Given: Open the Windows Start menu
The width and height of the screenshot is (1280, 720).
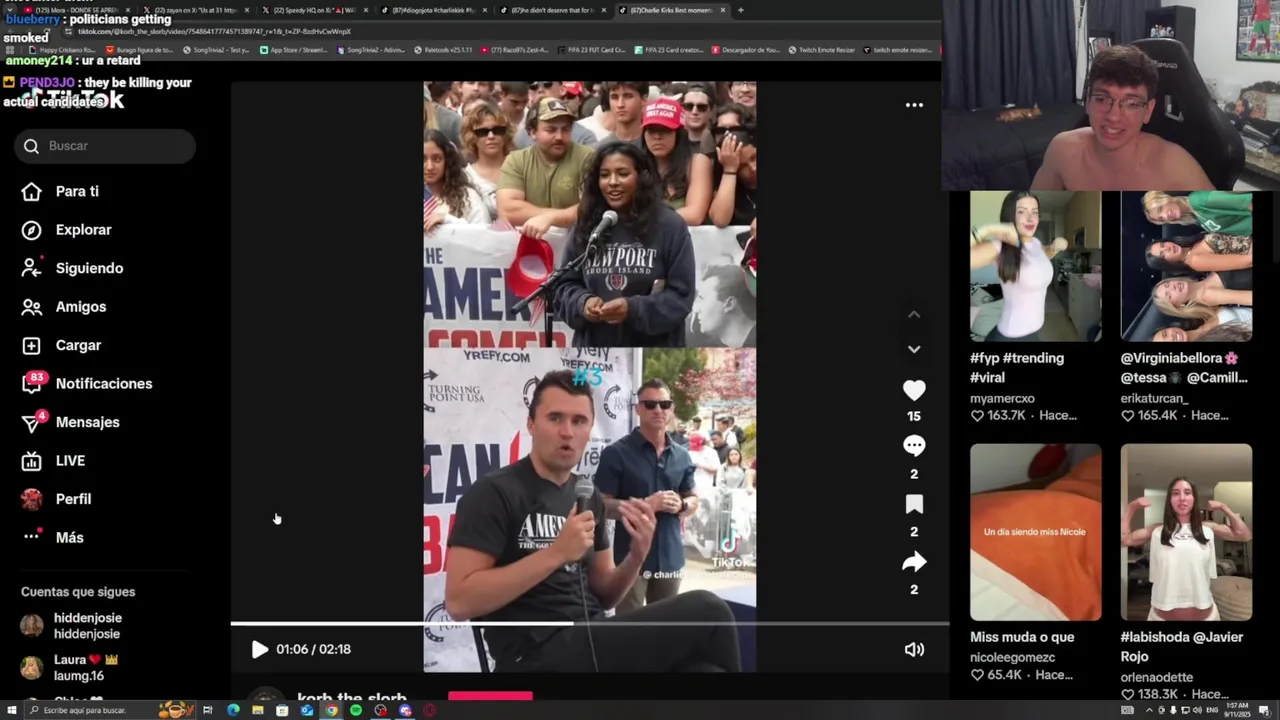Looking at the screenshot, I should pos(10,710).
